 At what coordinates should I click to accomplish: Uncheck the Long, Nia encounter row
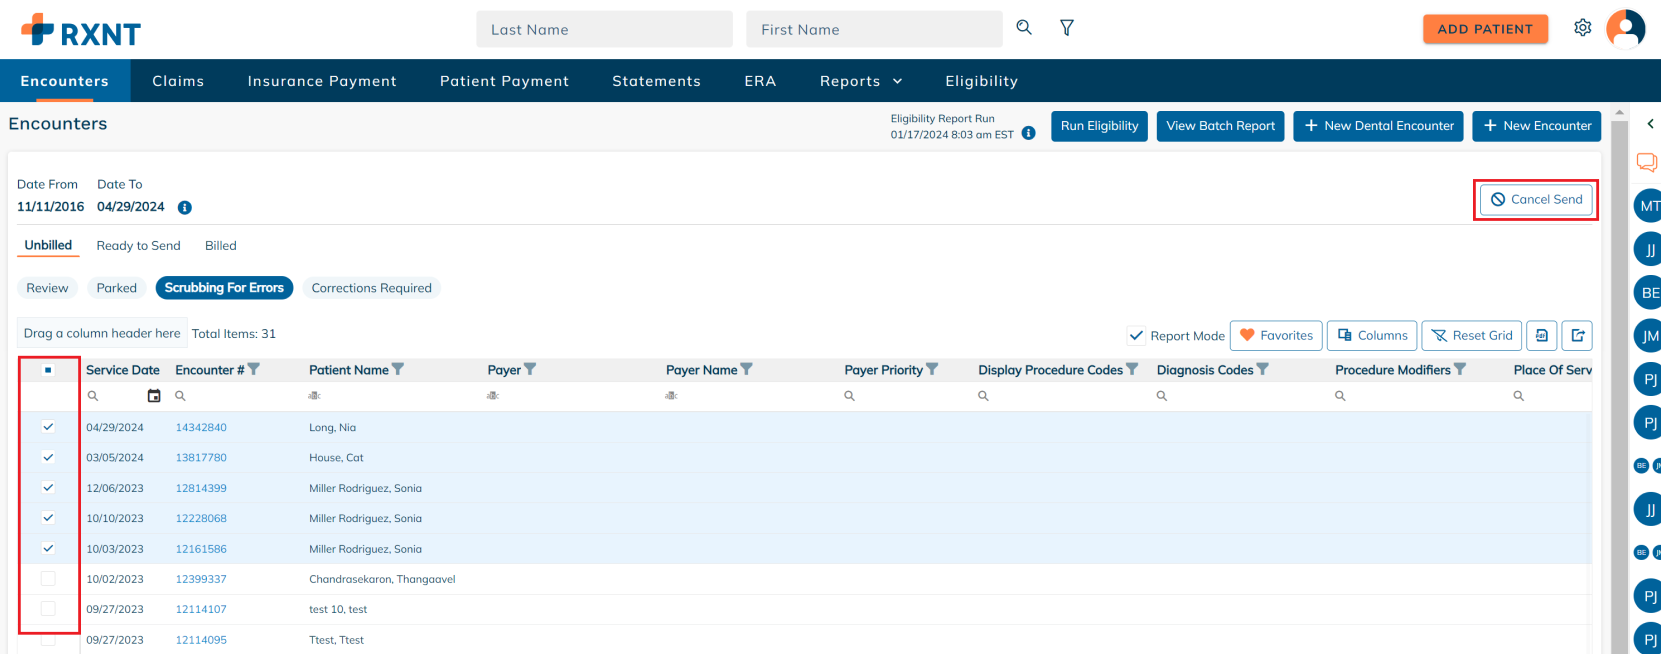(x=48, y=427)
